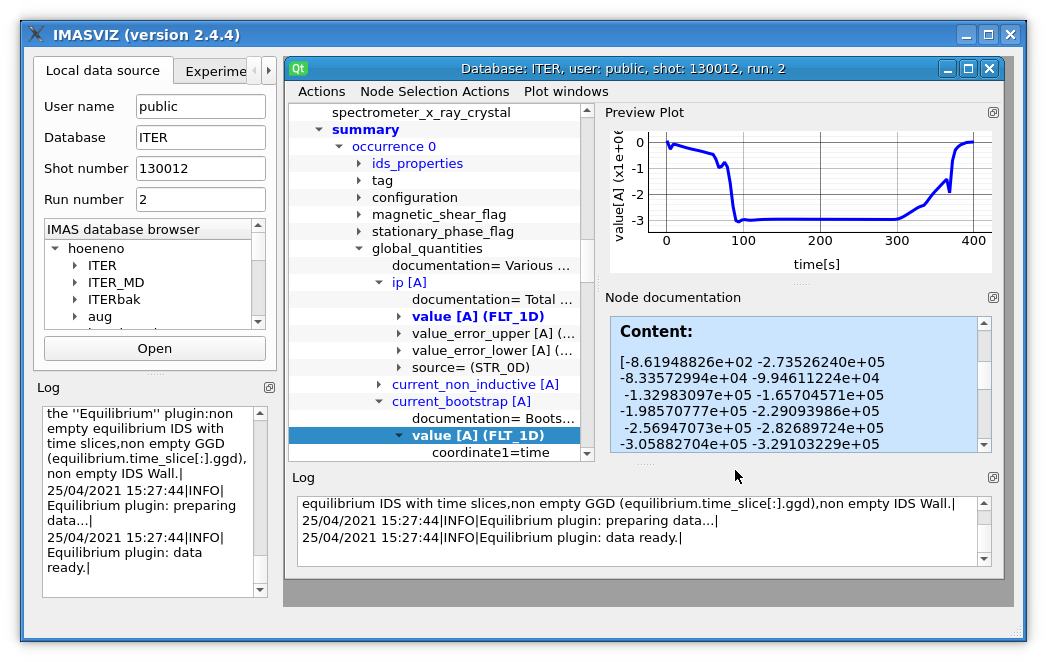Click the Qt logo window menu icon
The width and height of the screenshot is (1047, 662).
pos(298,69)
